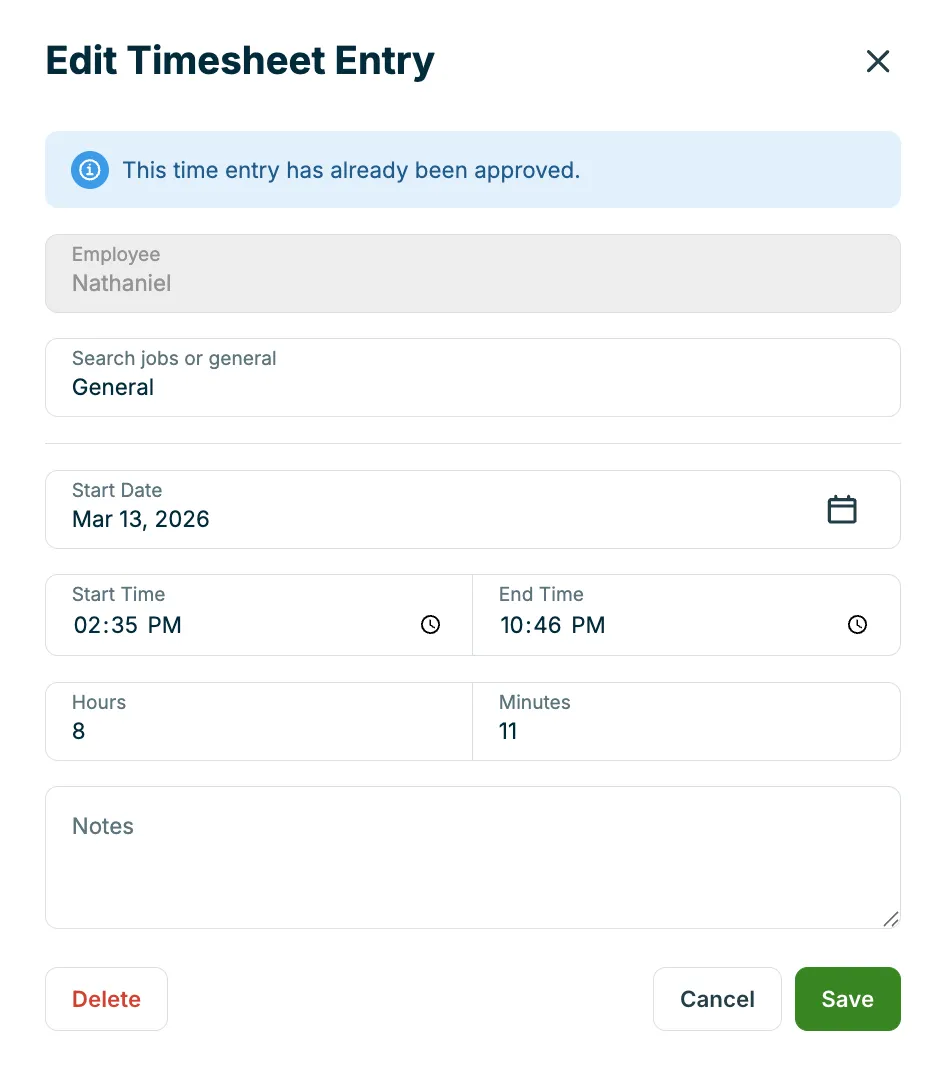Click the Delete button
This screenshot has width=942, height=1078.
point(107,999)
